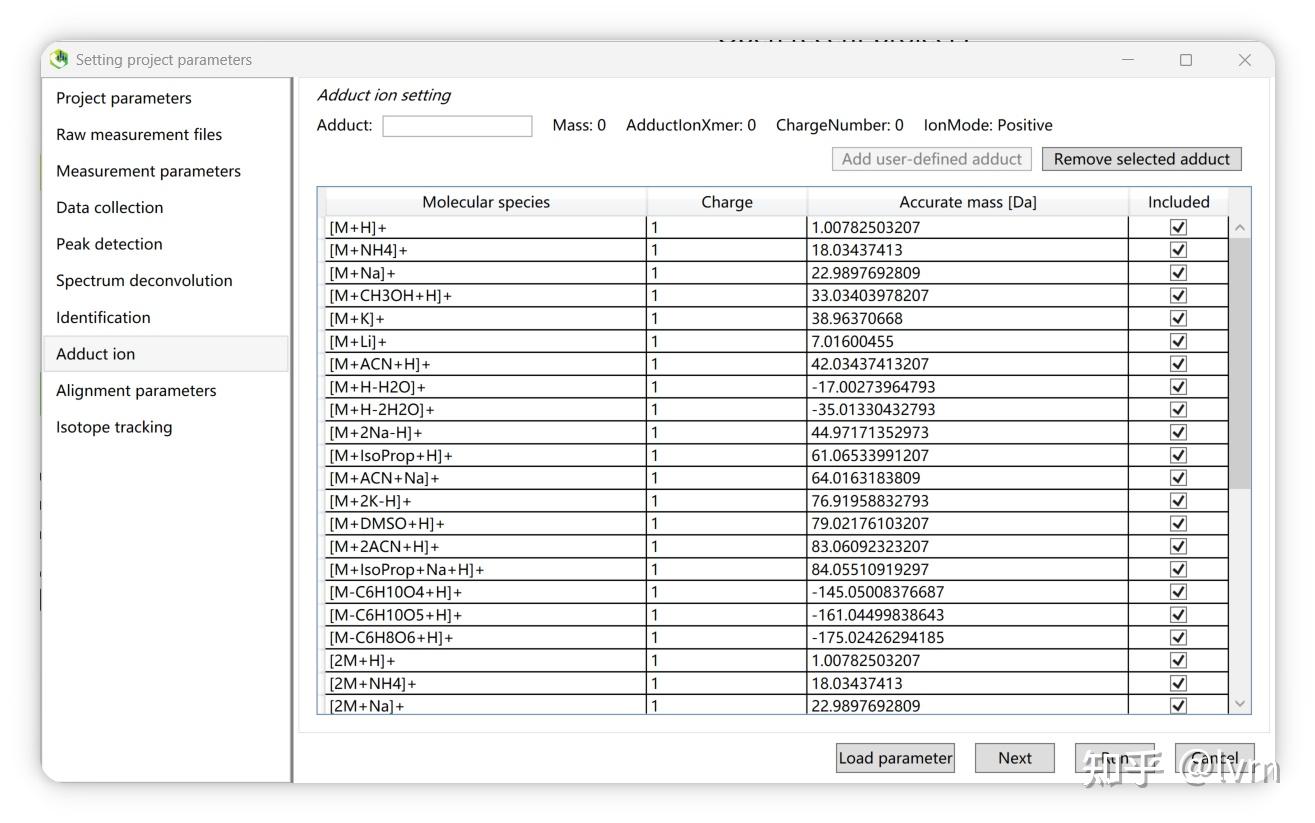Image resolution: width=1315 pixels, height=823 pixels.
Task: Click the MS-DIAL app icon in title bar
Action: [61, 60]
